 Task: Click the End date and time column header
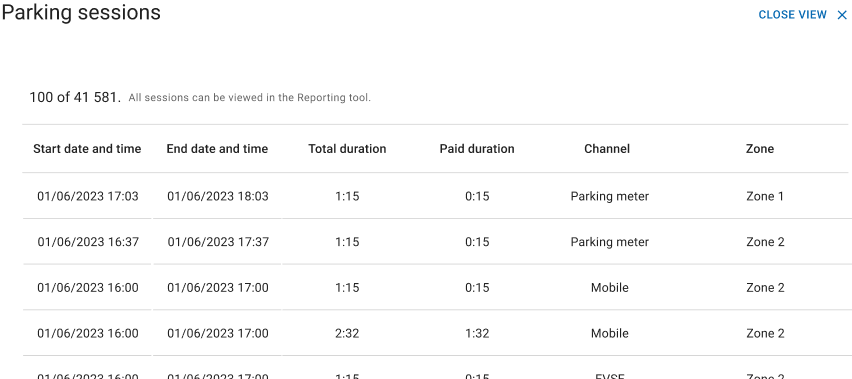pyautogui.click(x=217, y=149)
